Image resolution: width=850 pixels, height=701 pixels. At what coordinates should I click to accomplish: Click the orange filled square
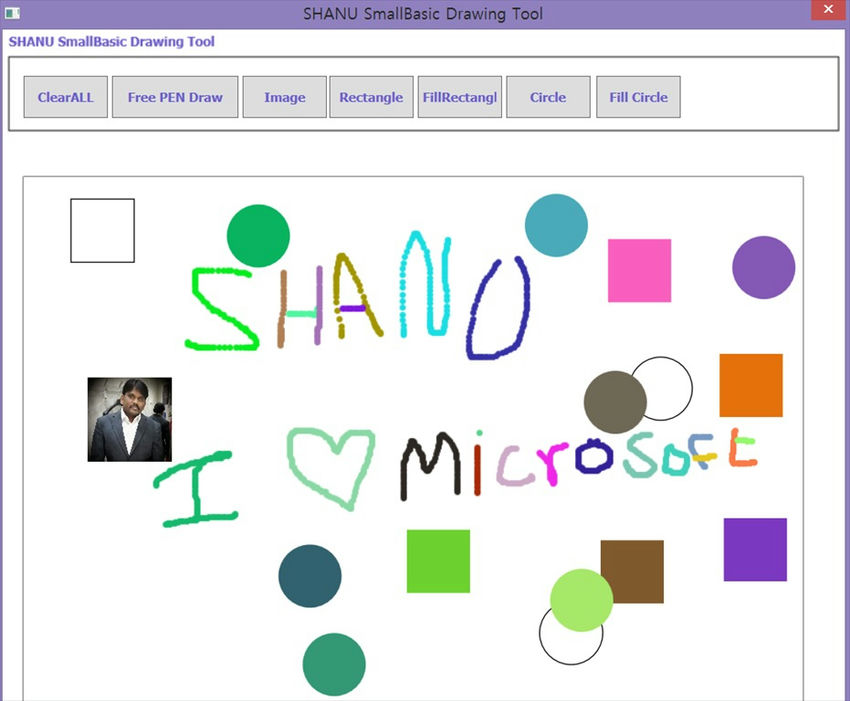pyautogui.click(x=751, y=385)
